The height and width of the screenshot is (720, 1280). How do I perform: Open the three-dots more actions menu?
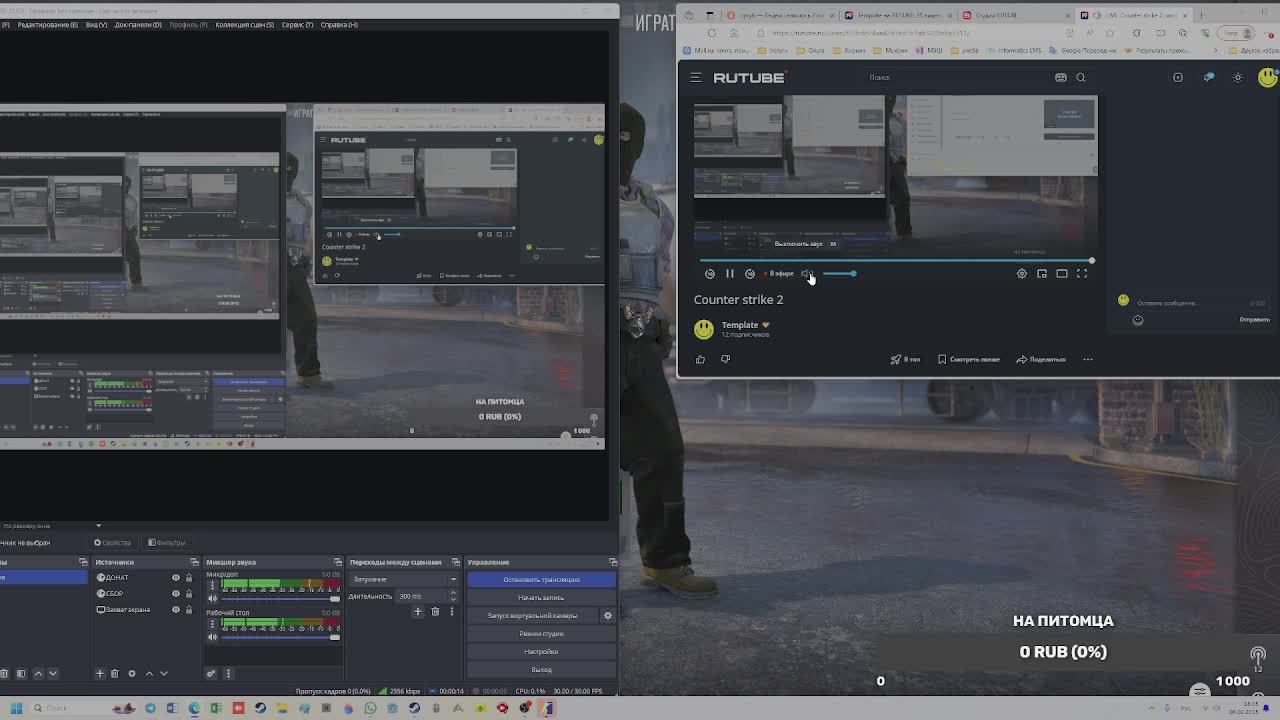1088,359
